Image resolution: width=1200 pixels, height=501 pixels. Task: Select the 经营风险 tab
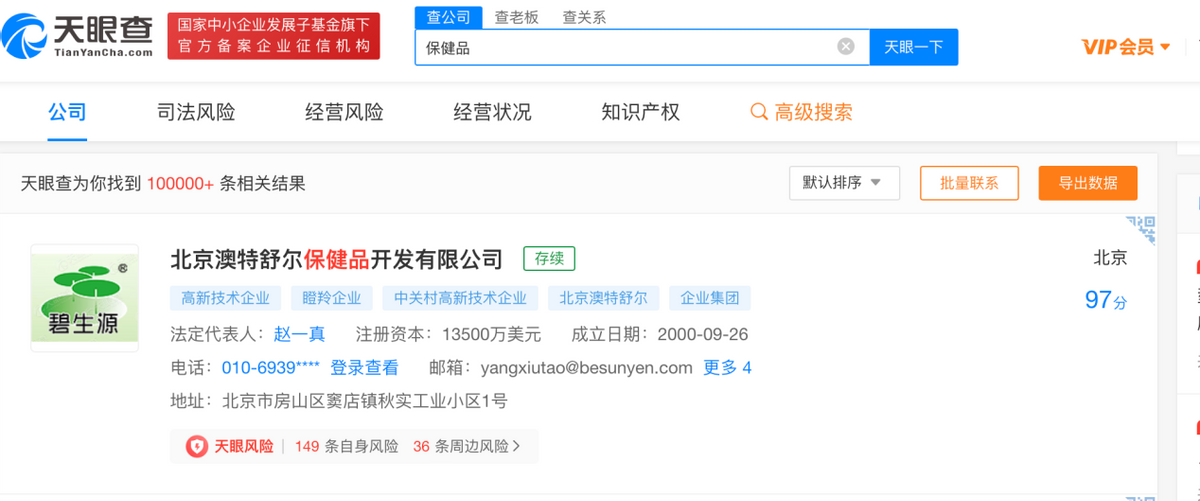tap(344, 112)
